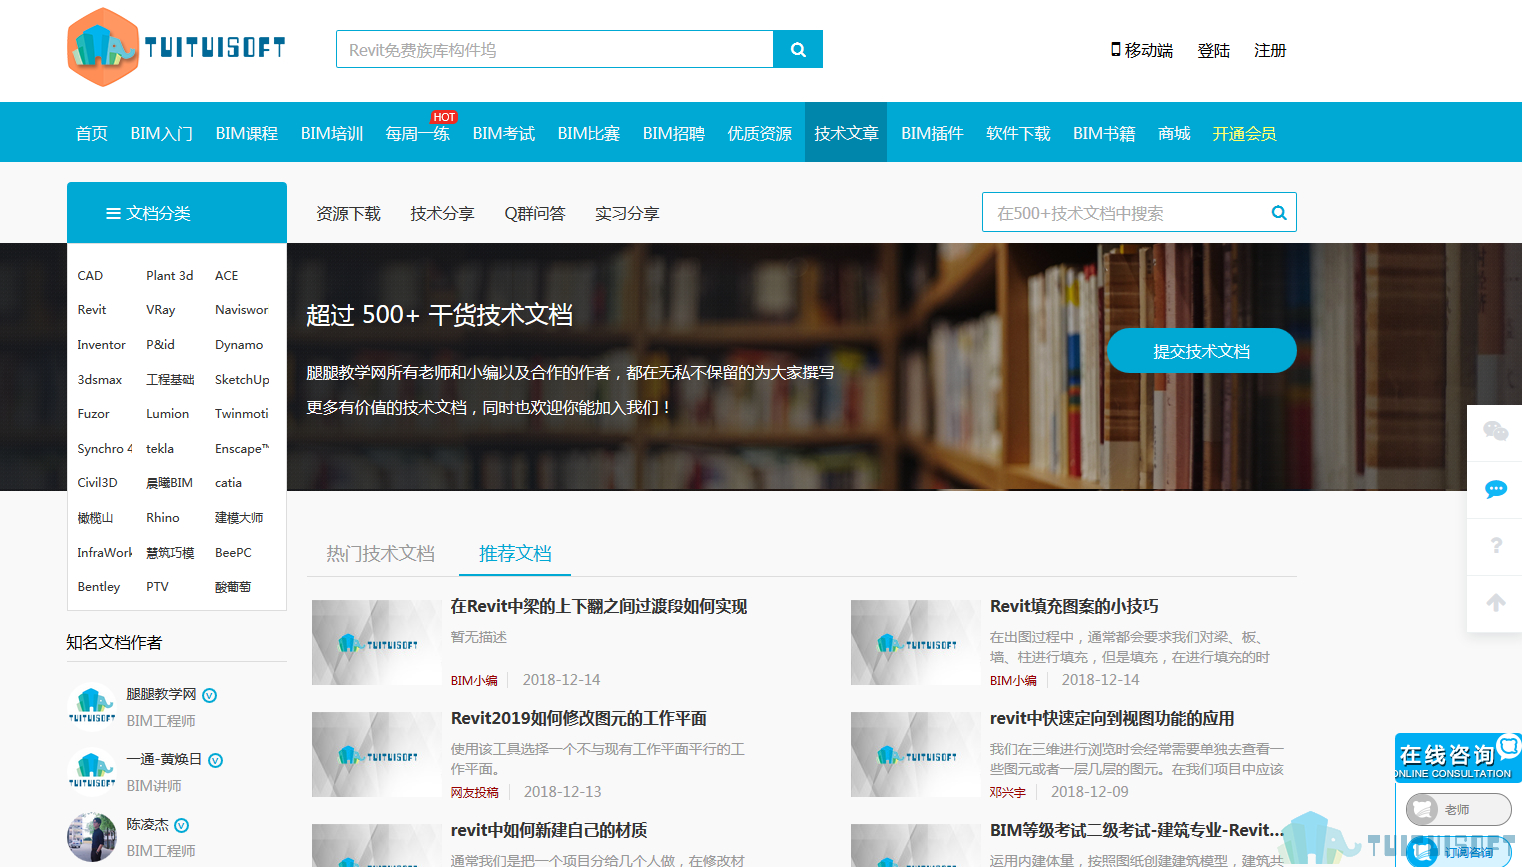Open the 首页 nav item

(92, 133)
